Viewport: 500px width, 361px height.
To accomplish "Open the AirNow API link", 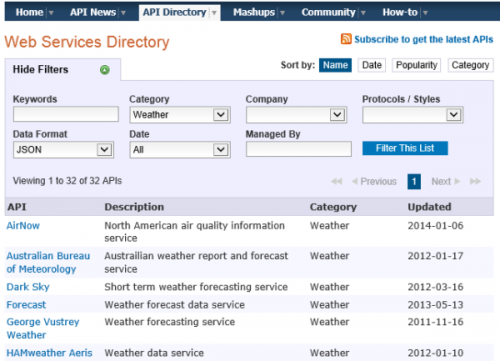I will [x=23, y=226].
